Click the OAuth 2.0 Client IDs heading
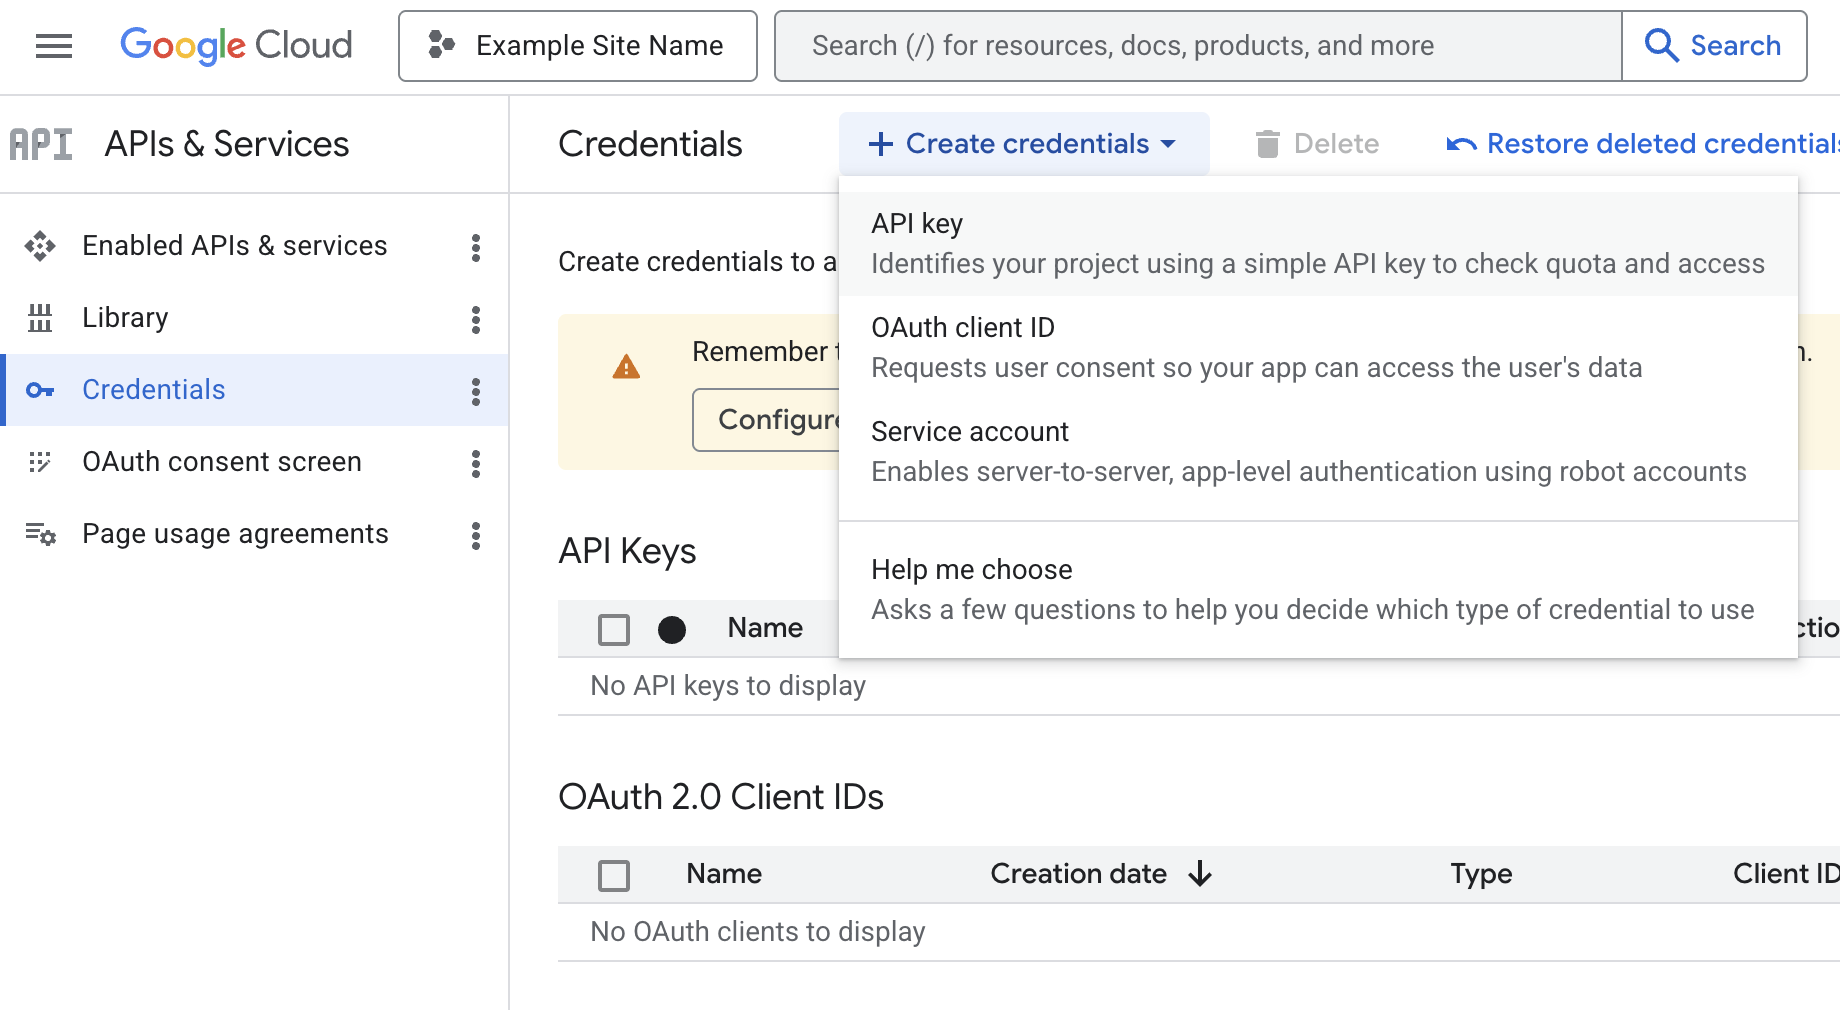Image resolution: width=1840 pixels, height=1010 pixels. click(x=721, y=797)
